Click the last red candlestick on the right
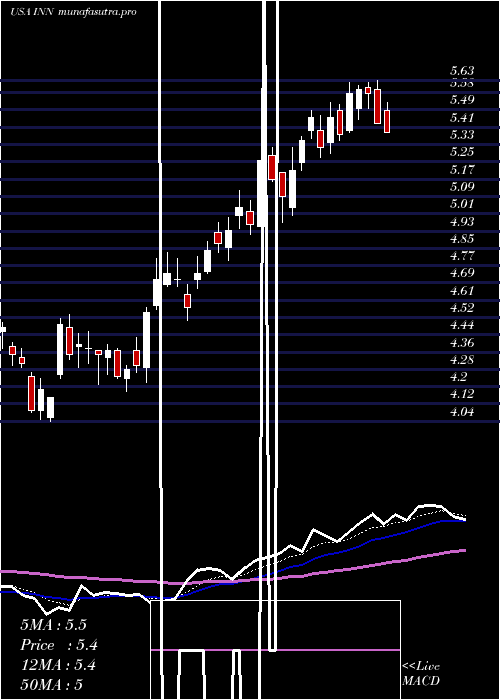 (387, 121)
